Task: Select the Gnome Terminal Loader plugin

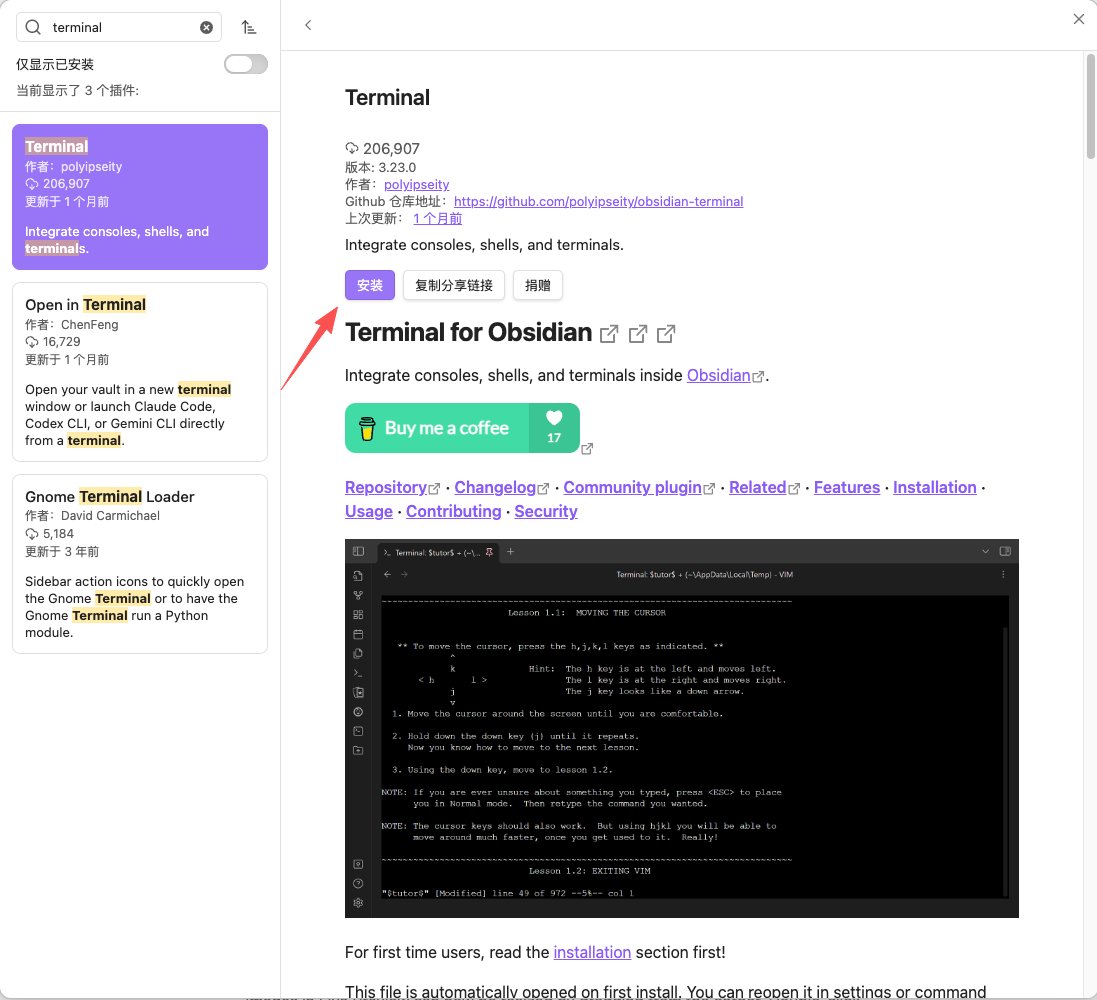Action: pyautogui.click(x=140, y=564)
